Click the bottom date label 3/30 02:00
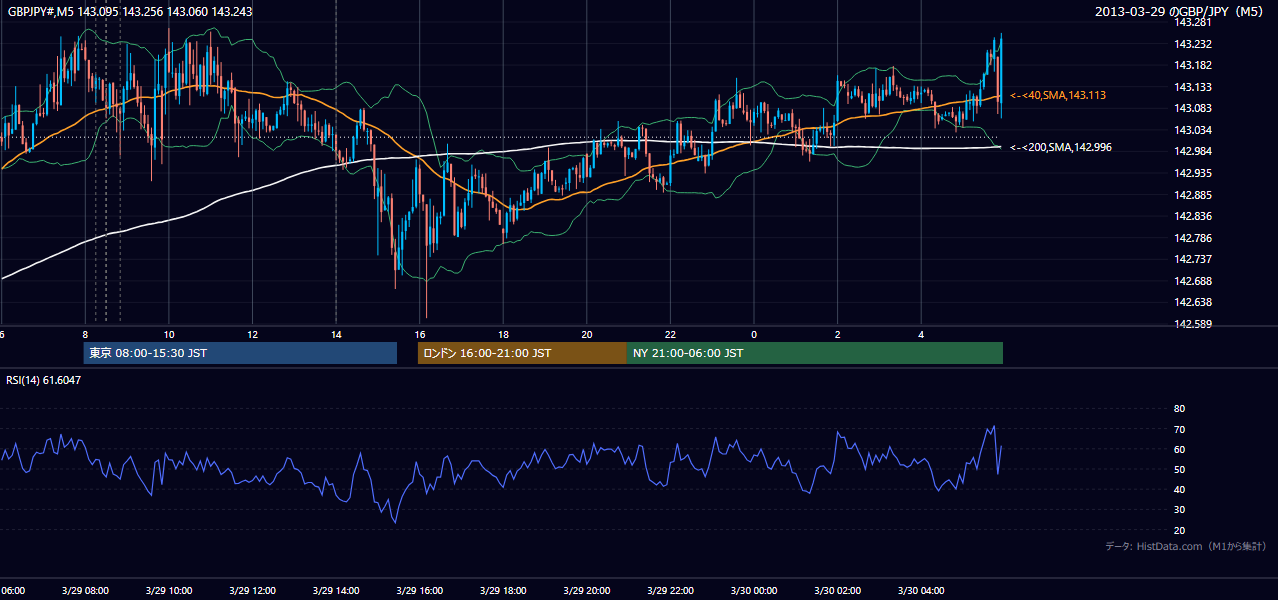The image size is (1278, 600). coord(837,591)
